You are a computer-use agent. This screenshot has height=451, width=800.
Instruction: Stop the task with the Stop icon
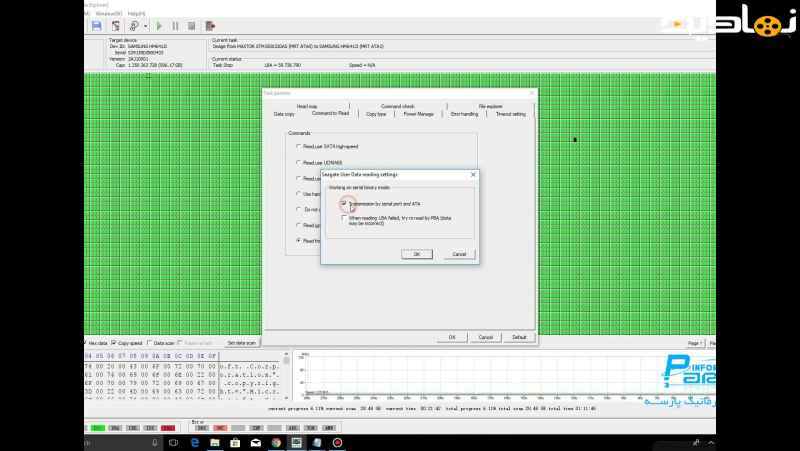pyautogui.click(x=192, y=26)
